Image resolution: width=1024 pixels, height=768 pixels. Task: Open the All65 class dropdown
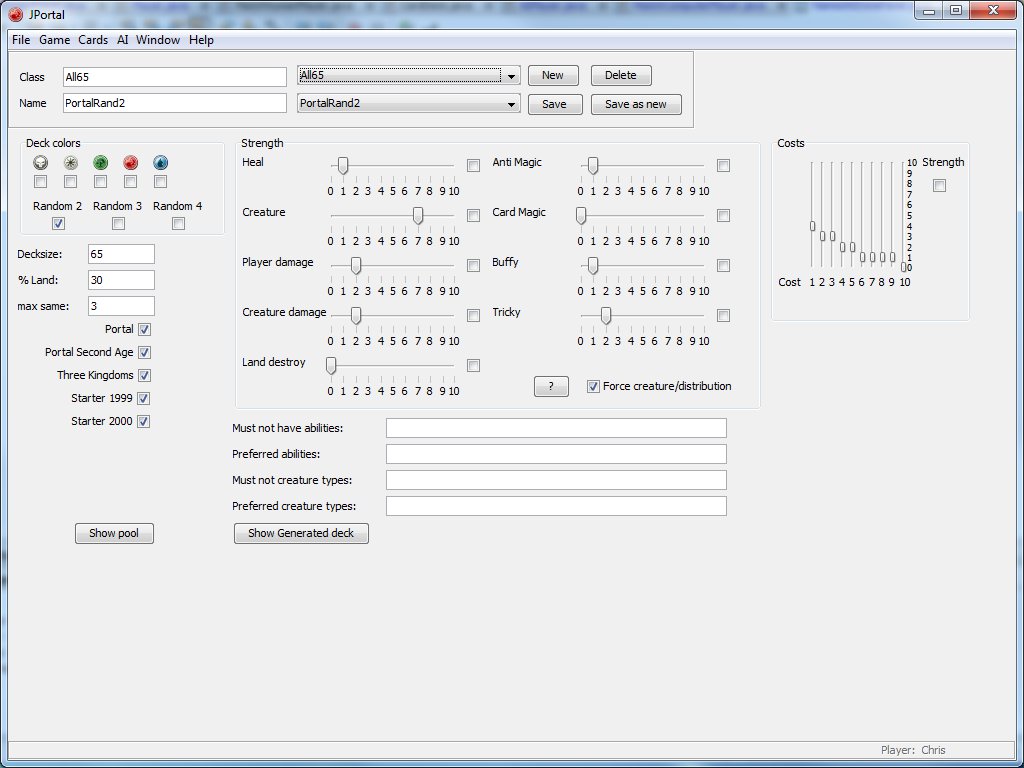[x=511, y=76]
